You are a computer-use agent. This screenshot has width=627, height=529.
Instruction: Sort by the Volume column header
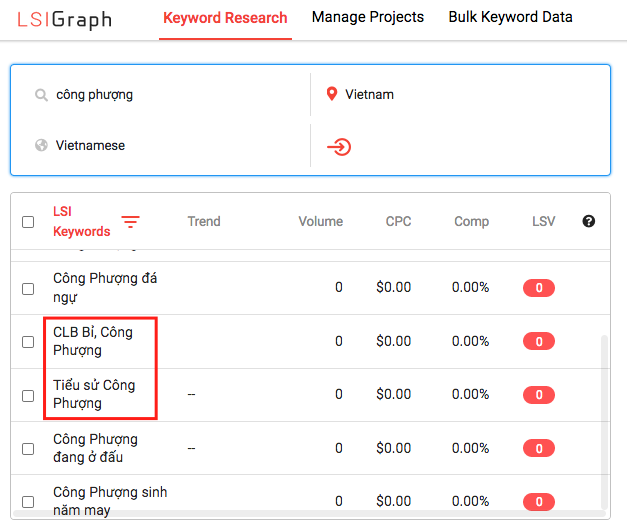(321, 221)
